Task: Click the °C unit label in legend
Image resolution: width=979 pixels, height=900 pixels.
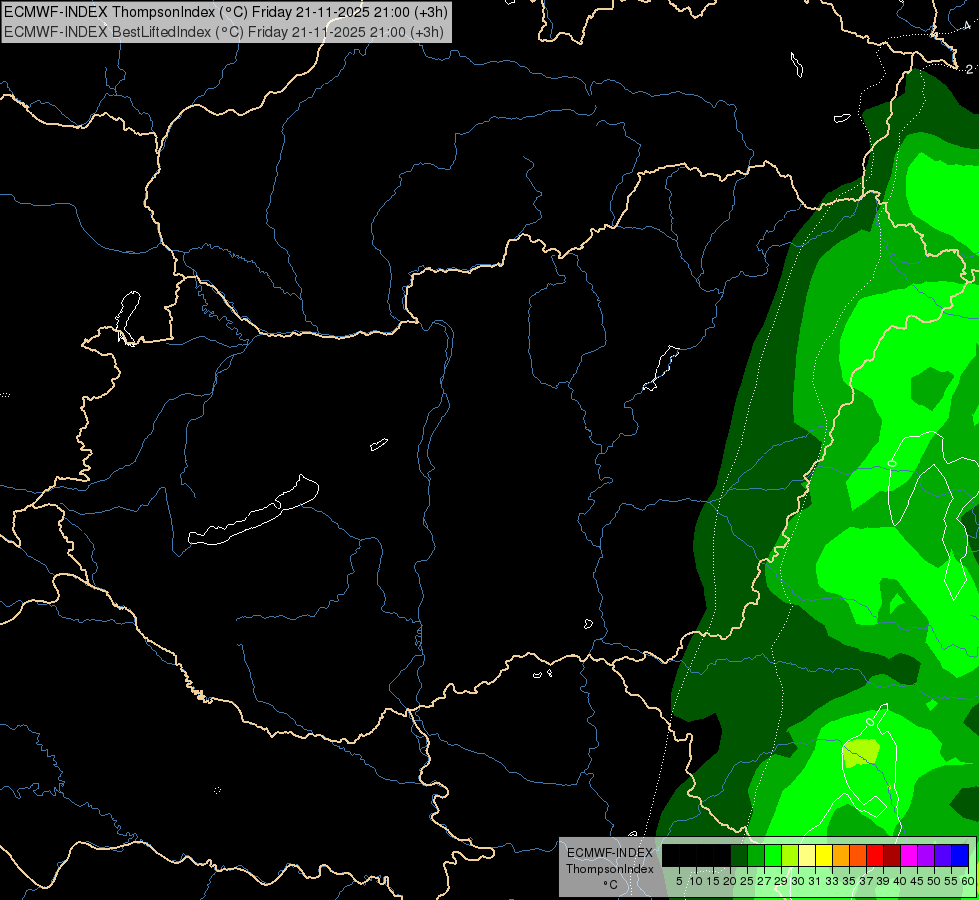Action: tap(611, 885)
